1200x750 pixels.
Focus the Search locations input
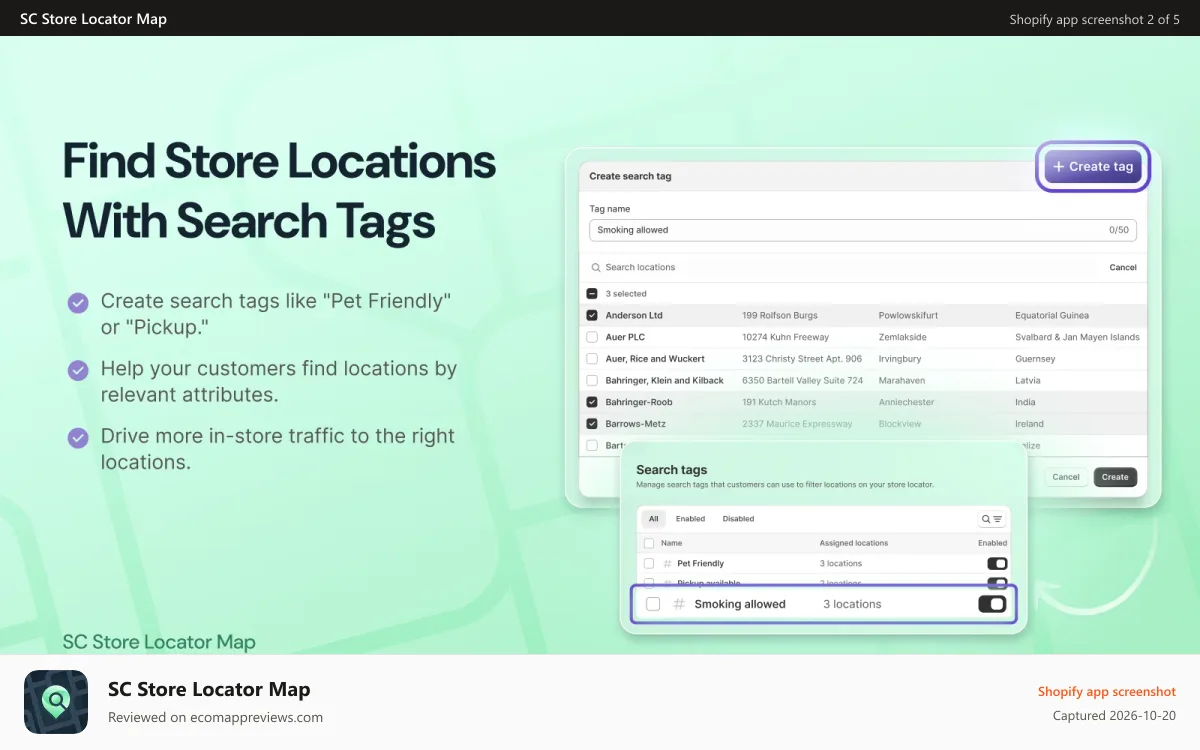point(845,268)
